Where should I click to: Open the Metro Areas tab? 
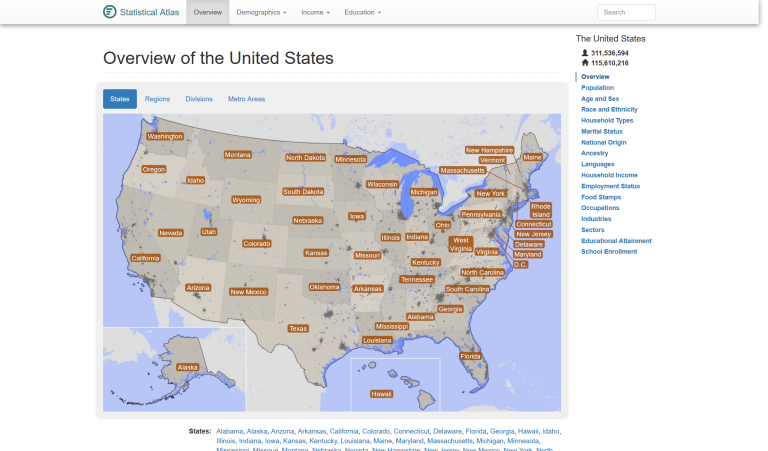pos(246,99)
